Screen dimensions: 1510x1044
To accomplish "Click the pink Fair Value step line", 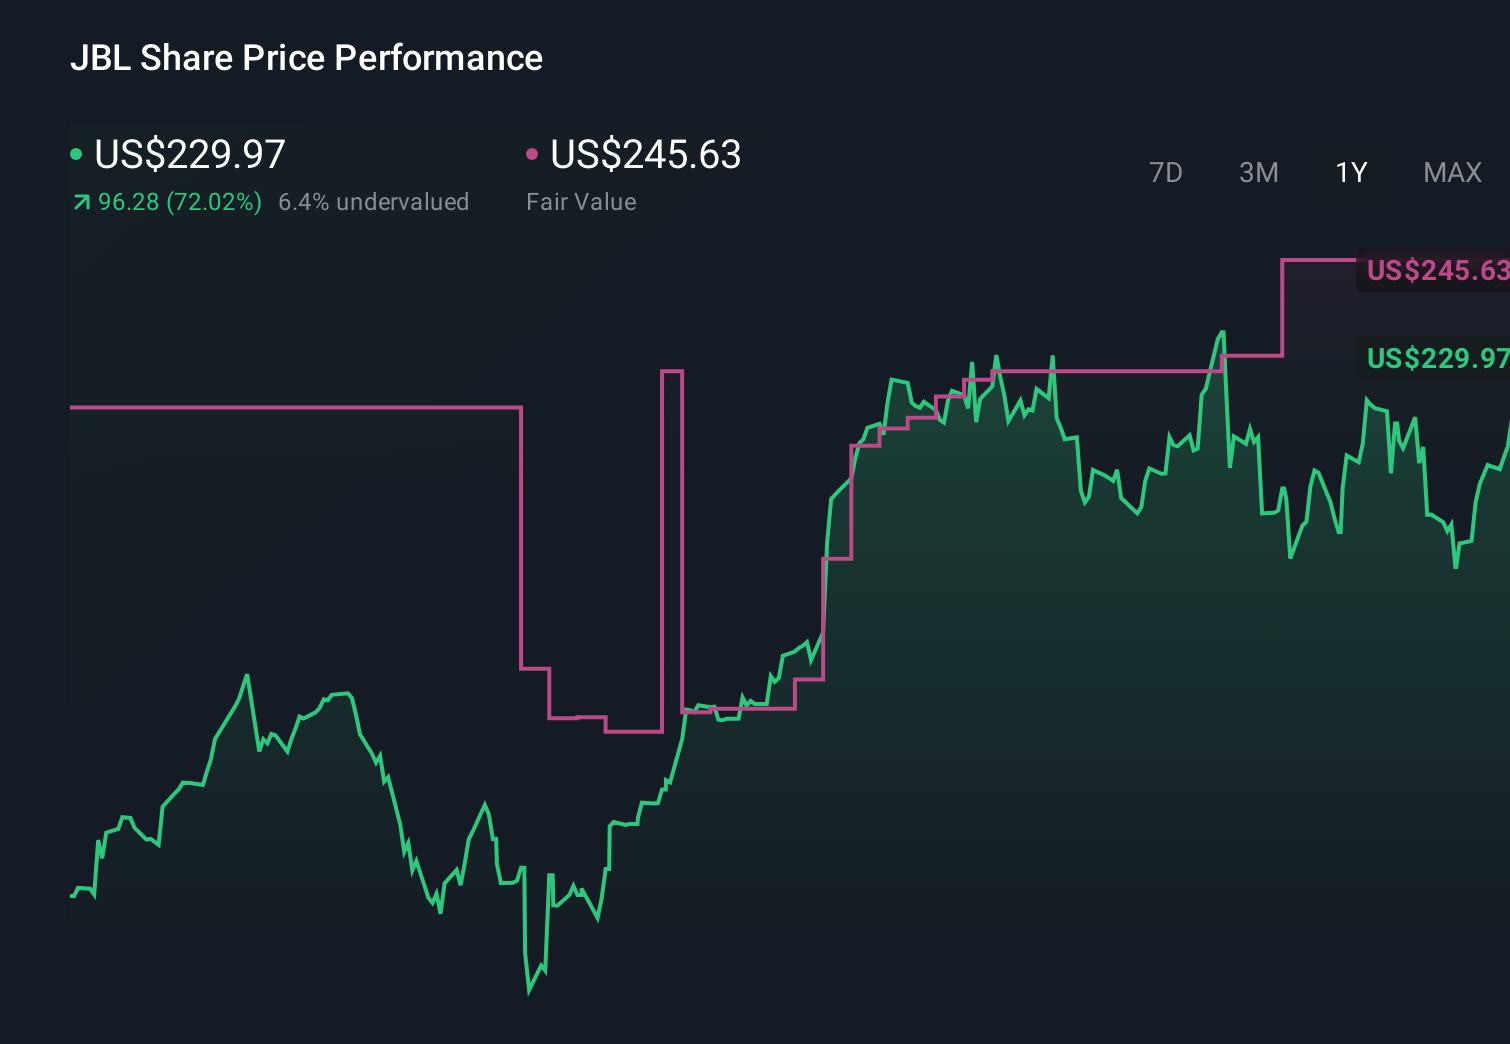I will pos(300,407).
